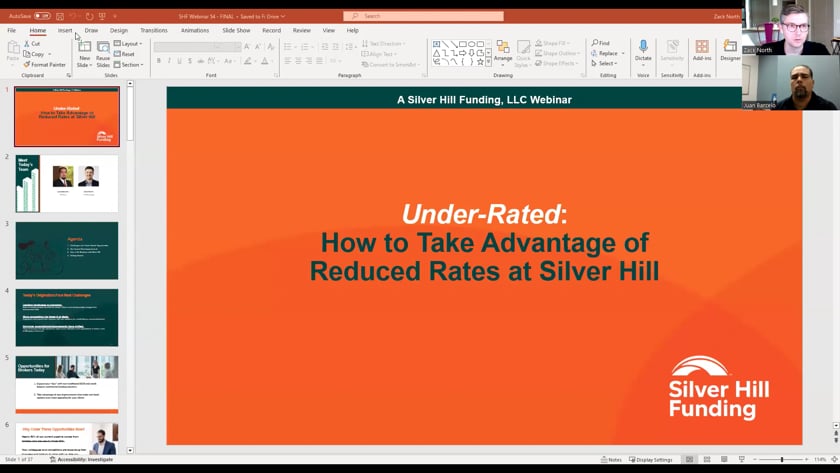This screenshot has width=840, height=473.
Task: Start presentation from beginning icon in title bar
Action: tap(102, 16)
